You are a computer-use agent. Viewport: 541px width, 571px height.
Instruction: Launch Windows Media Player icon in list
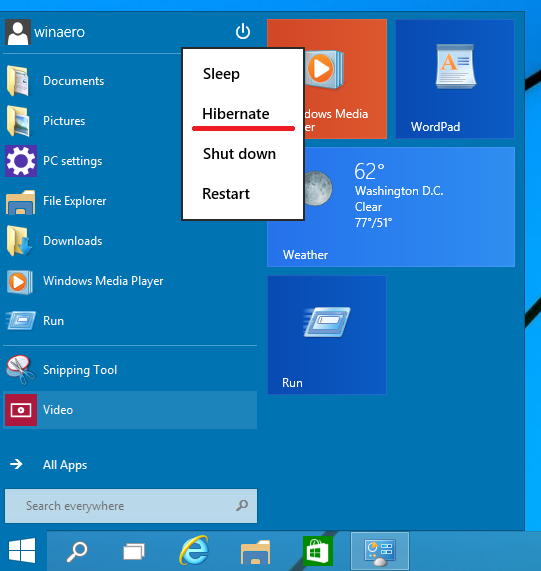pos(20,282)
